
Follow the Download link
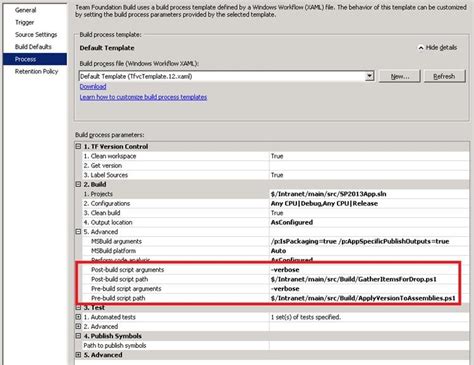93,87
